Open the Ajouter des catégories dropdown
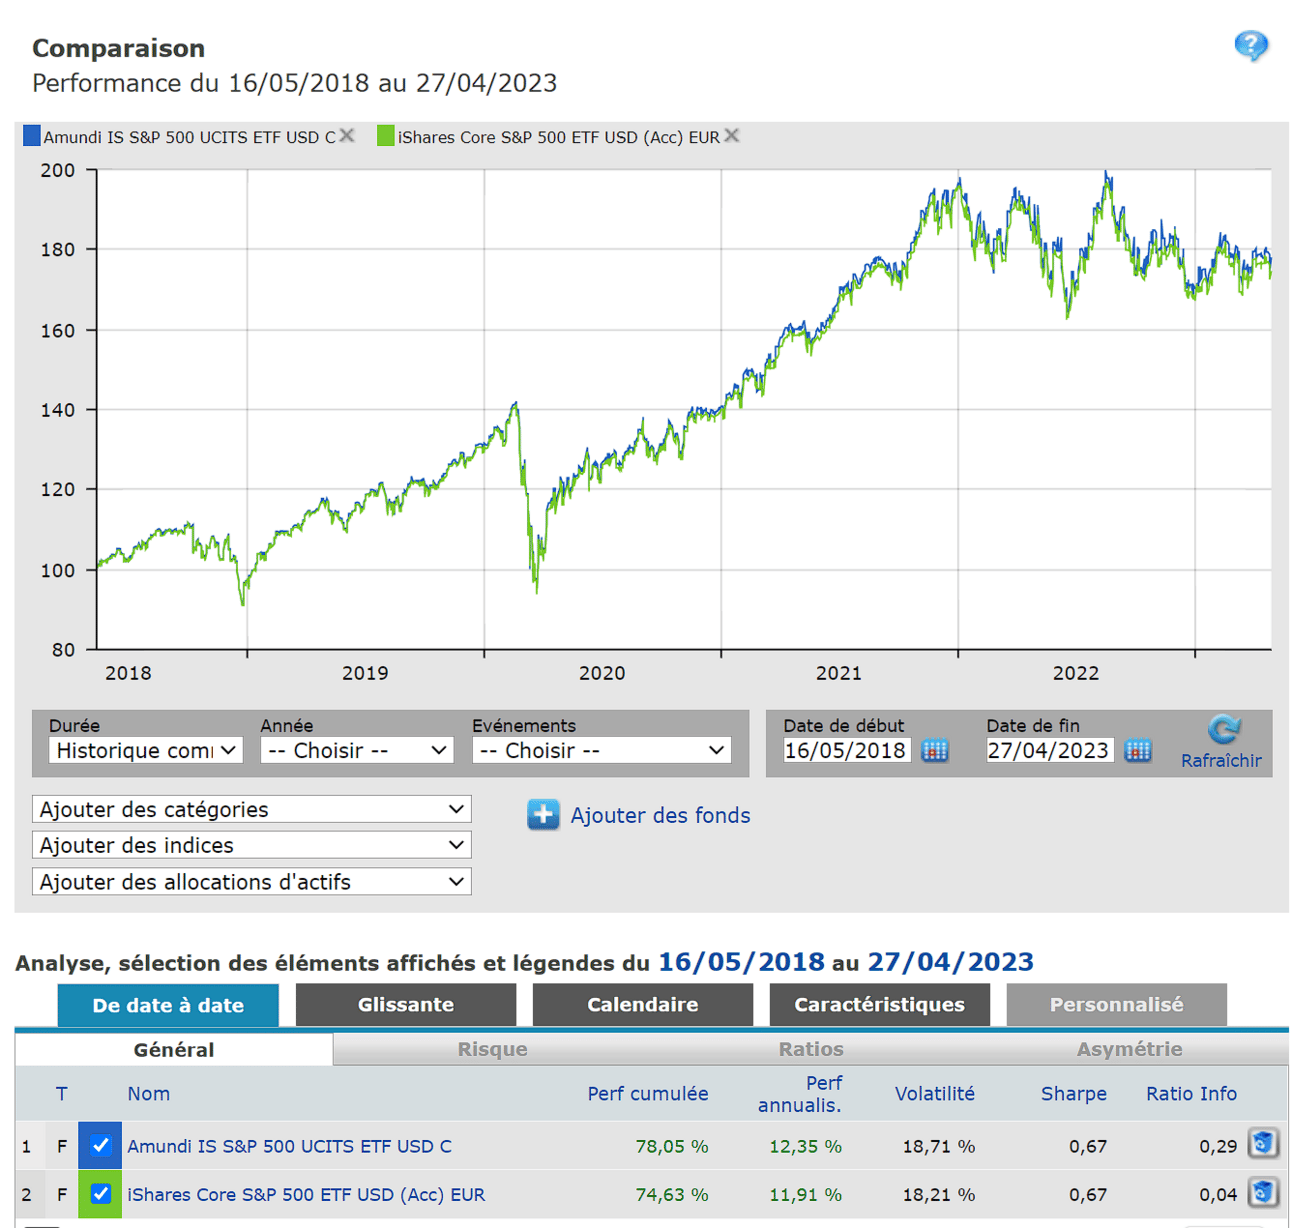This screenshot has width=1292, height=1228. tap(251, 809)
